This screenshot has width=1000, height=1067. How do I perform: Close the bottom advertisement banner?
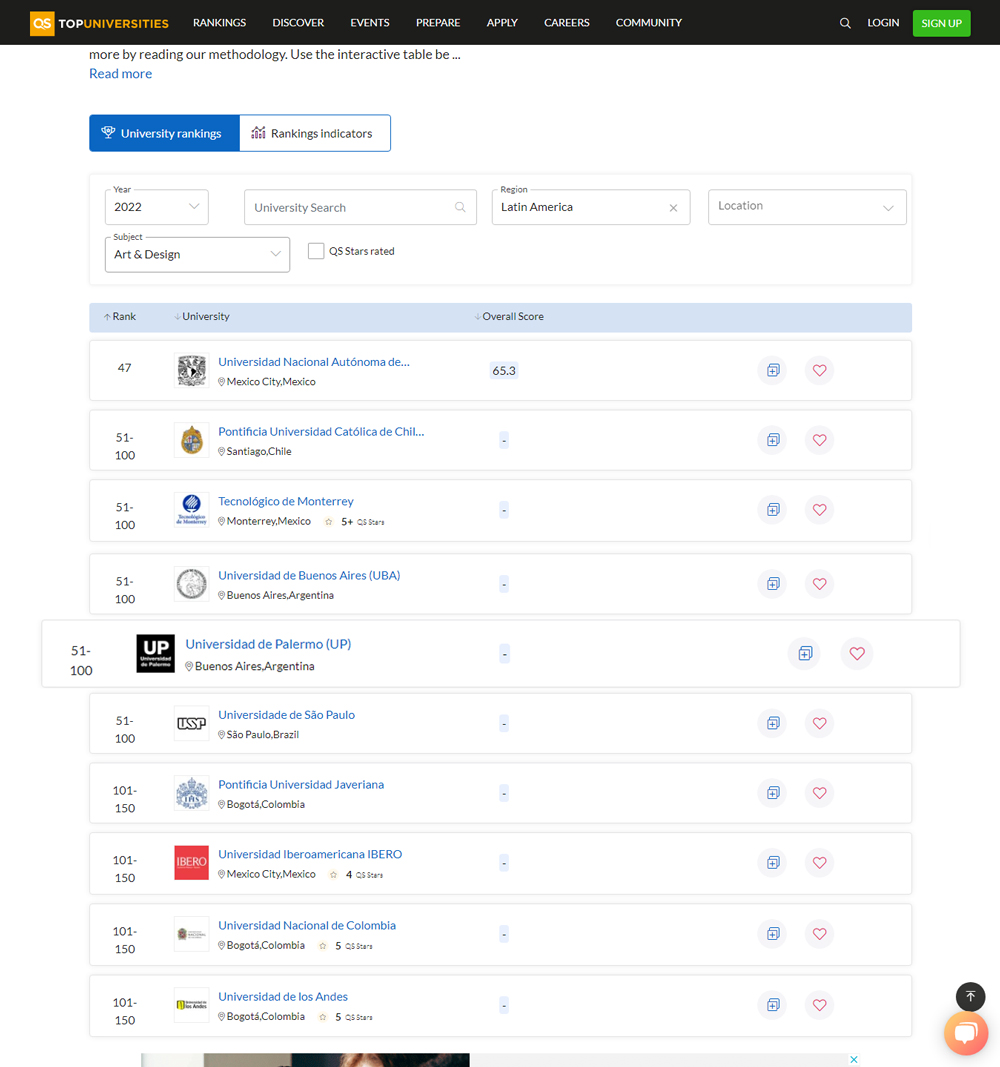[x=853, y=1060]
